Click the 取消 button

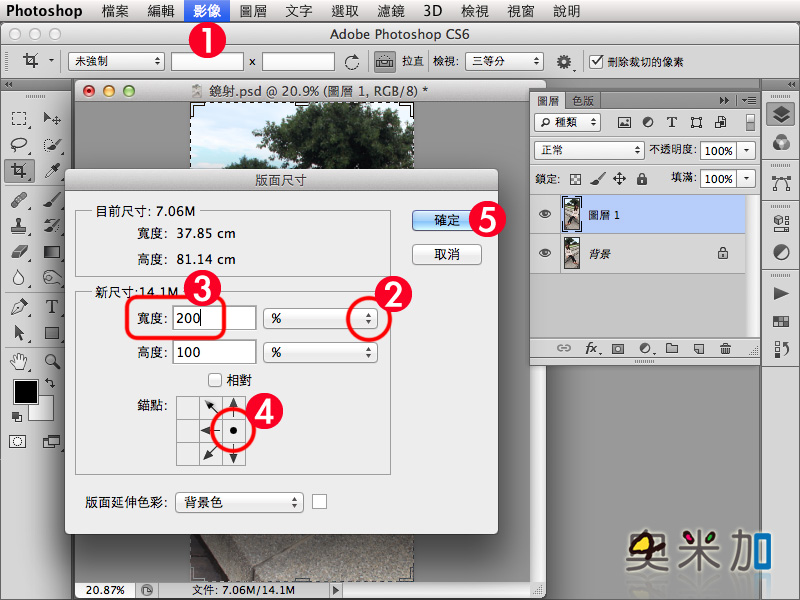point(446,254)
